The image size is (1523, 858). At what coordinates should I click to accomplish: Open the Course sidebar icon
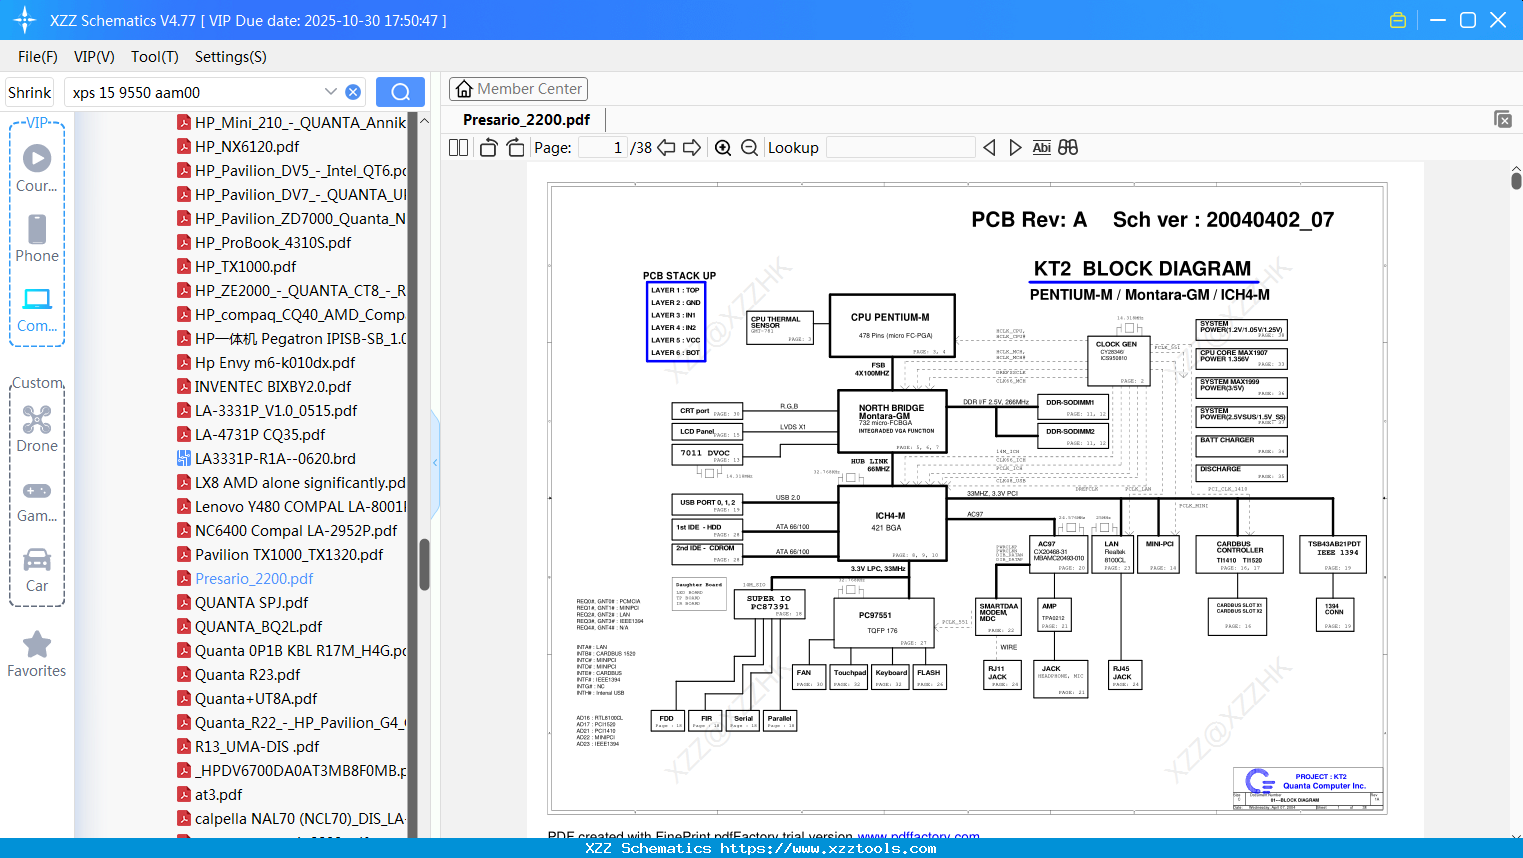click(x=37, y=169)
